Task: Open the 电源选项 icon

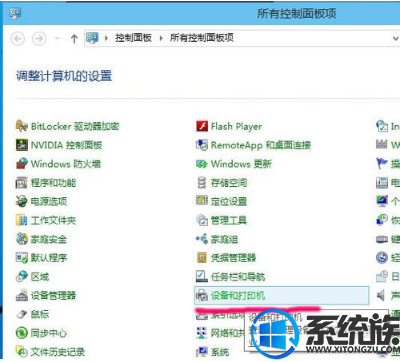Action: click(x=22, y=201)
